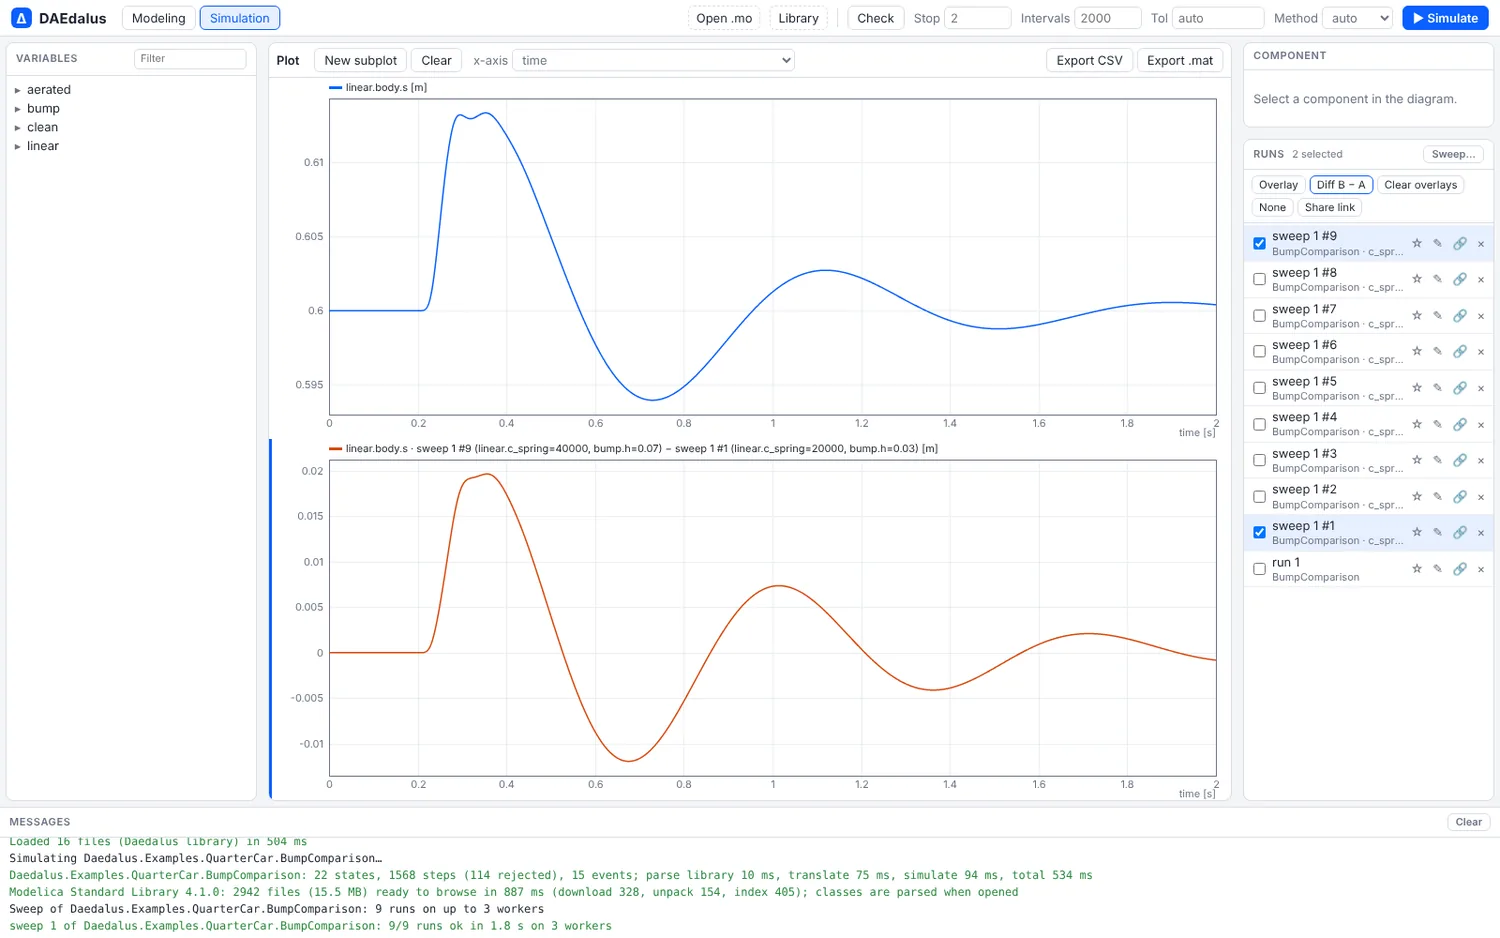This screenshot has width=1500, height=938.
Task: Open the Sweep... dialog button
Action: point(1453,154)
